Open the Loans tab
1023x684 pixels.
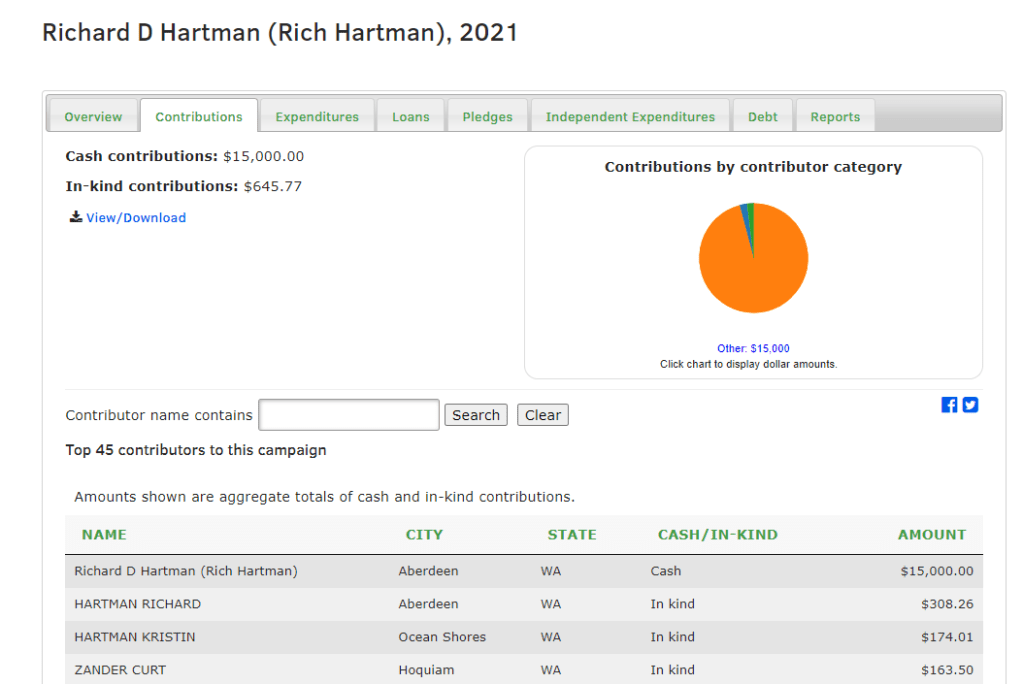(410, 117)
